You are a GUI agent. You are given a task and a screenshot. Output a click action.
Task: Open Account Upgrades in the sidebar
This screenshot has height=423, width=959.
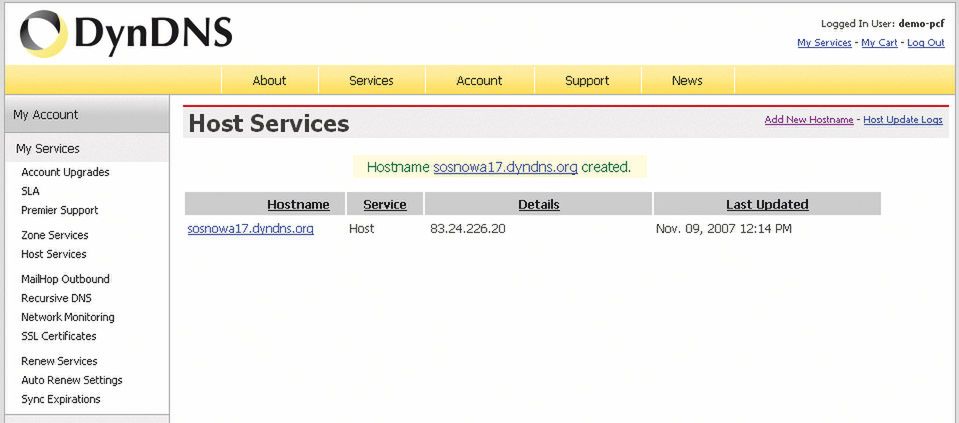pos(65,172)
